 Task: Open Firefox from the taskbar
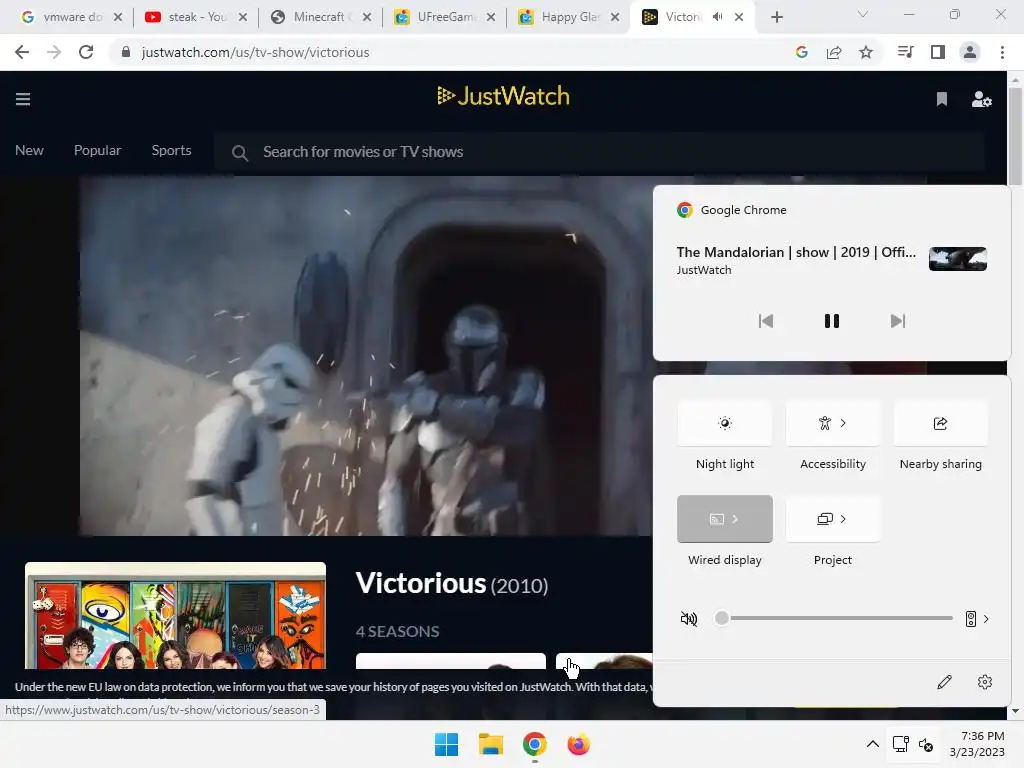pos(579,744)
